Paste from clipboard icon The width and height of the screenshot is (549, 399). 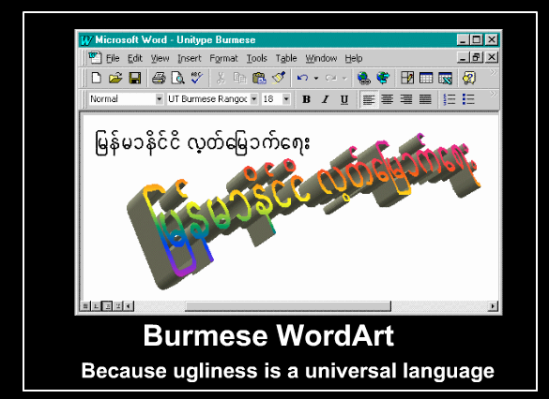click(259, 78)
